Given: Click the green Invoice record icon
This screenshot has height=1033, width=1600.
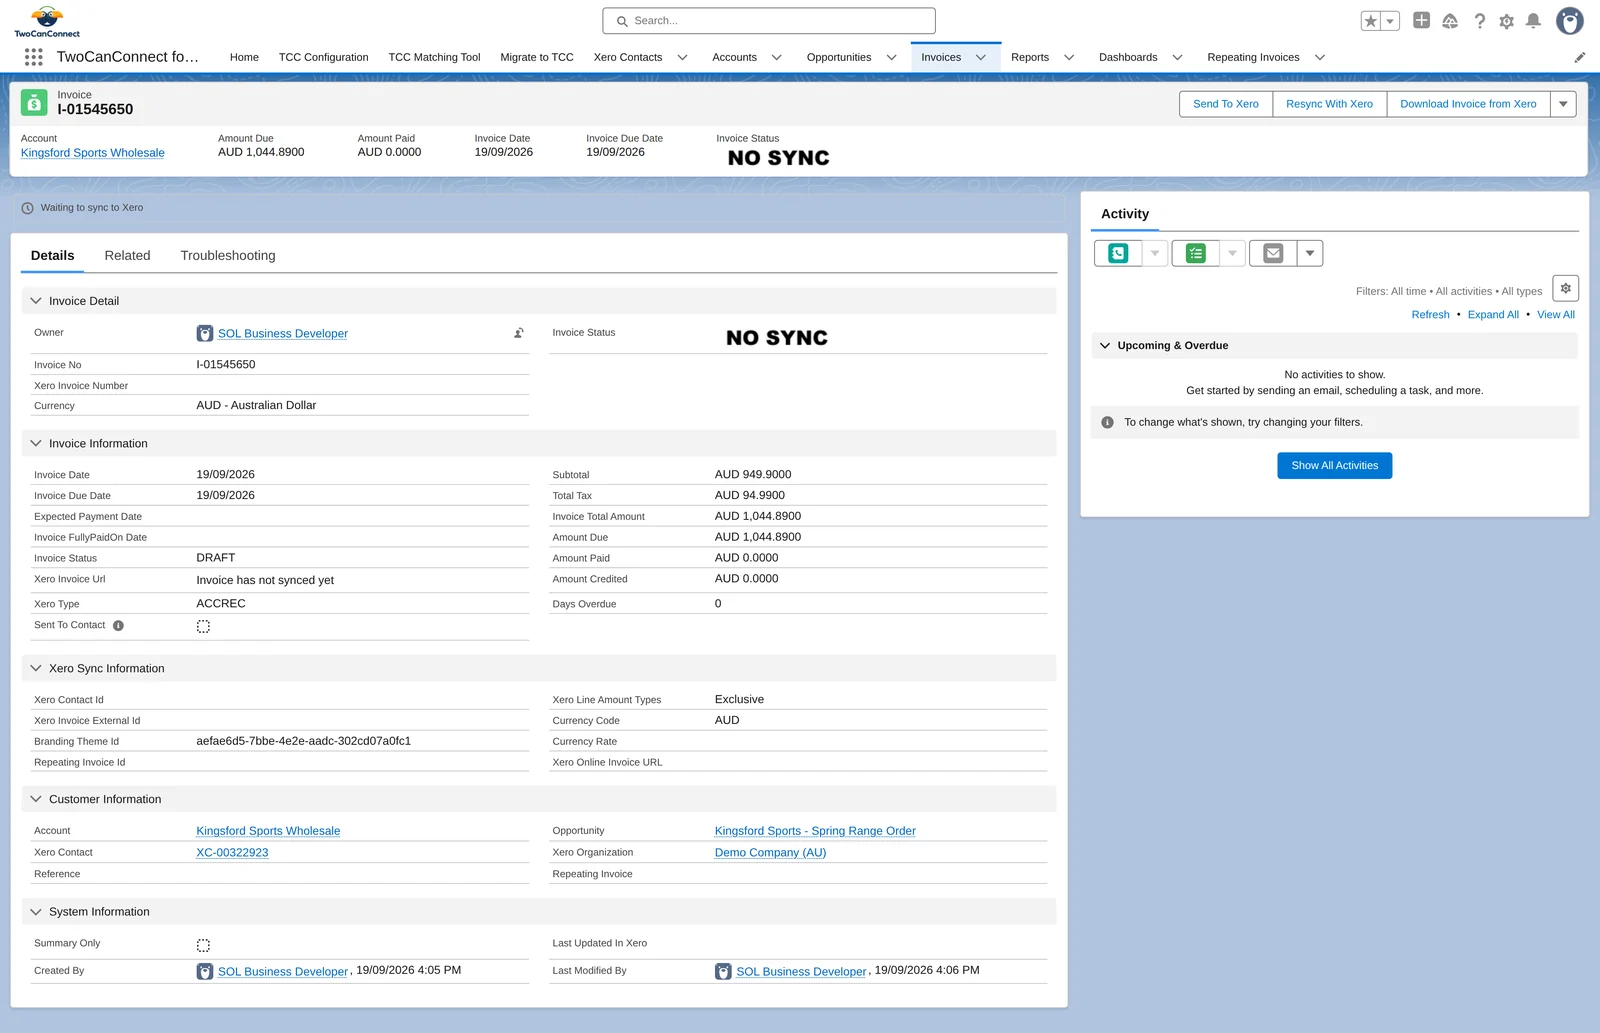Looking at the screenshot, I should click(34, 103).
